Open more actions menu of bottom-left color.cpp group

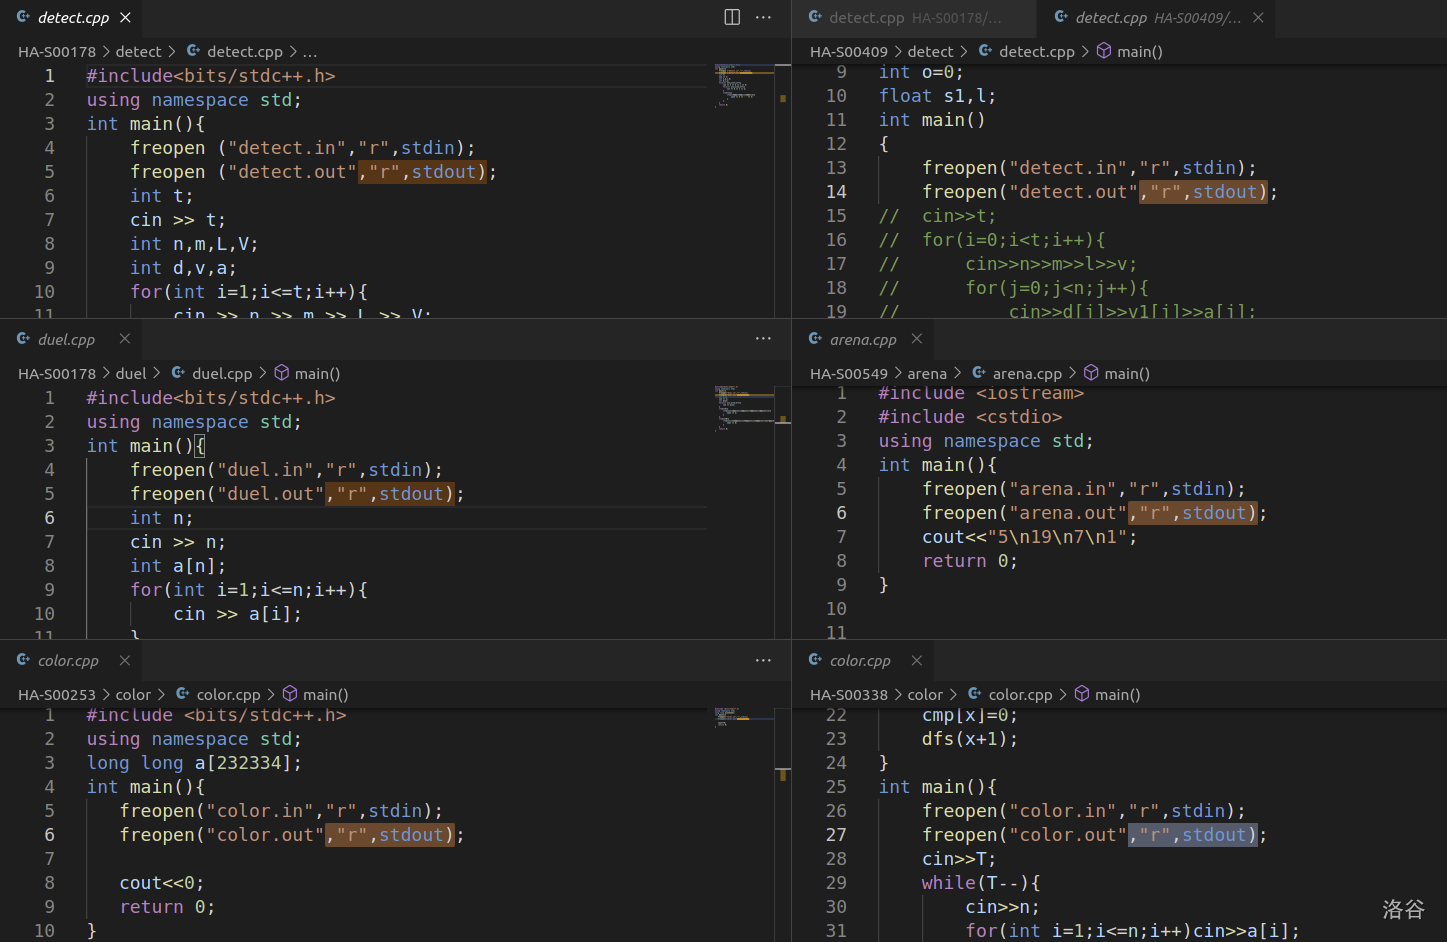coord(763,660)
